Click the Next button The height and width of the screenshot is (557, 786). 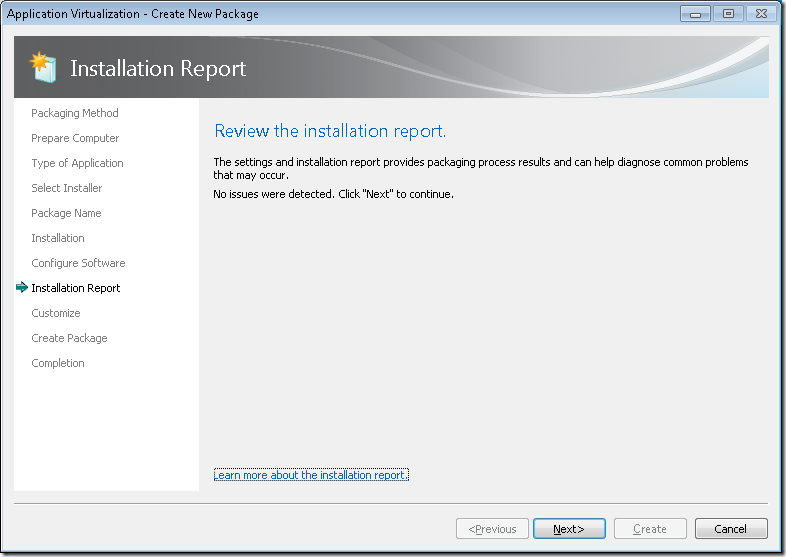(x=569, y=528)
